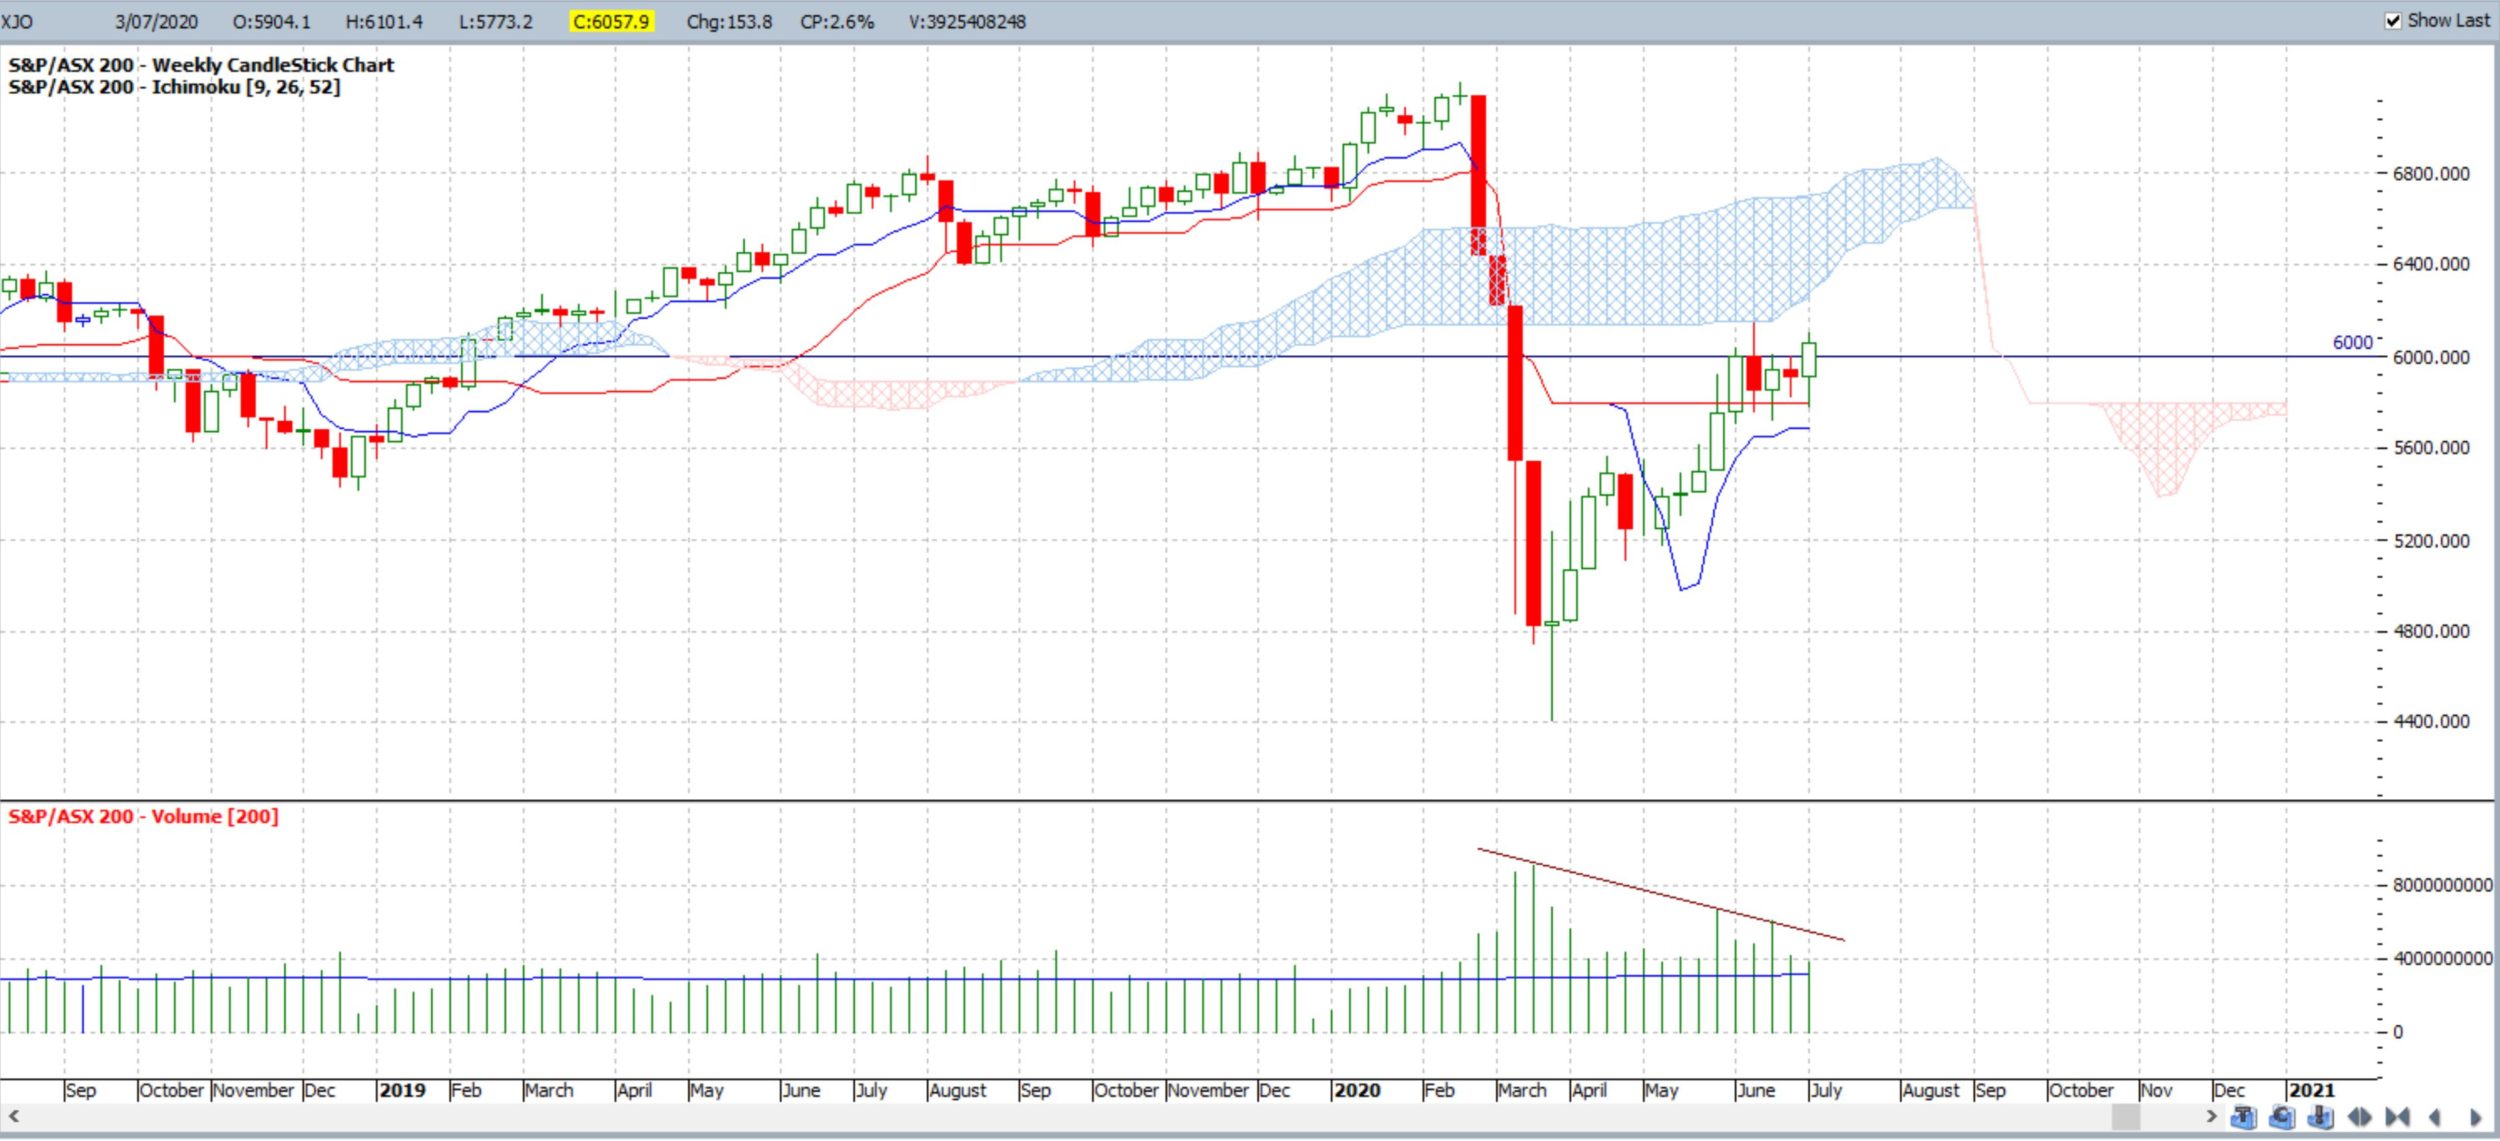2500x1141 pixels.
Task: Click the compress chart horizontally arrows icon
Action: 2397,1117
